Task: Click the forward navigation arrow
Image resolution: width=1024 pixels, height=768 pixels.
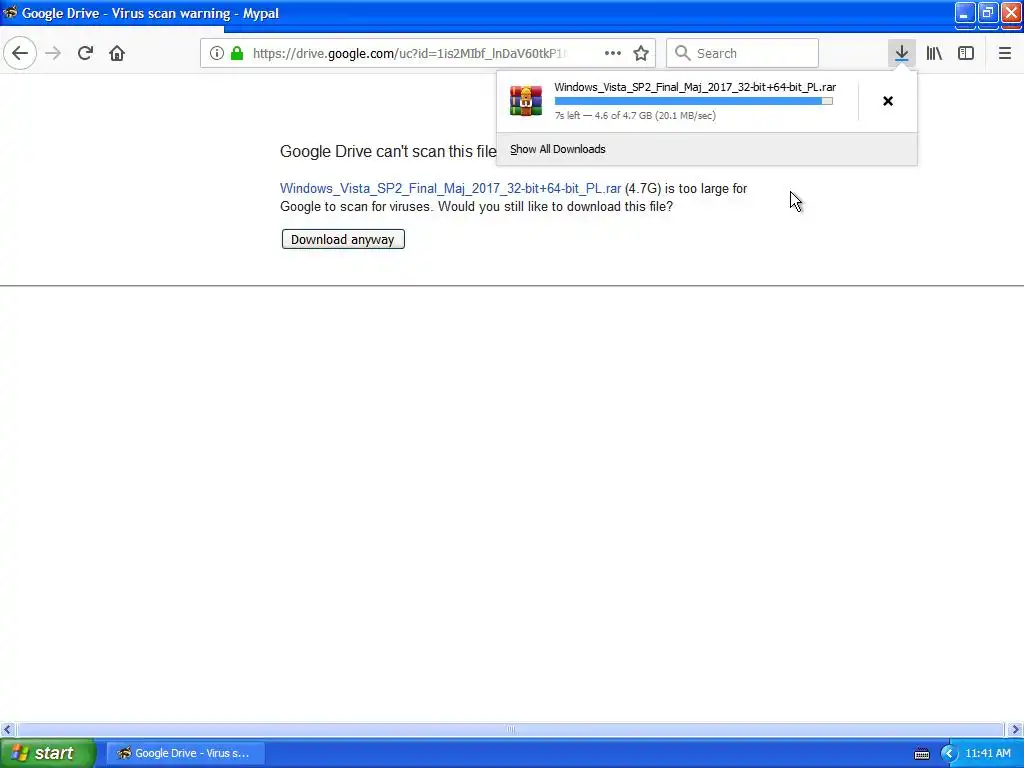Action: tap(53, 53)
